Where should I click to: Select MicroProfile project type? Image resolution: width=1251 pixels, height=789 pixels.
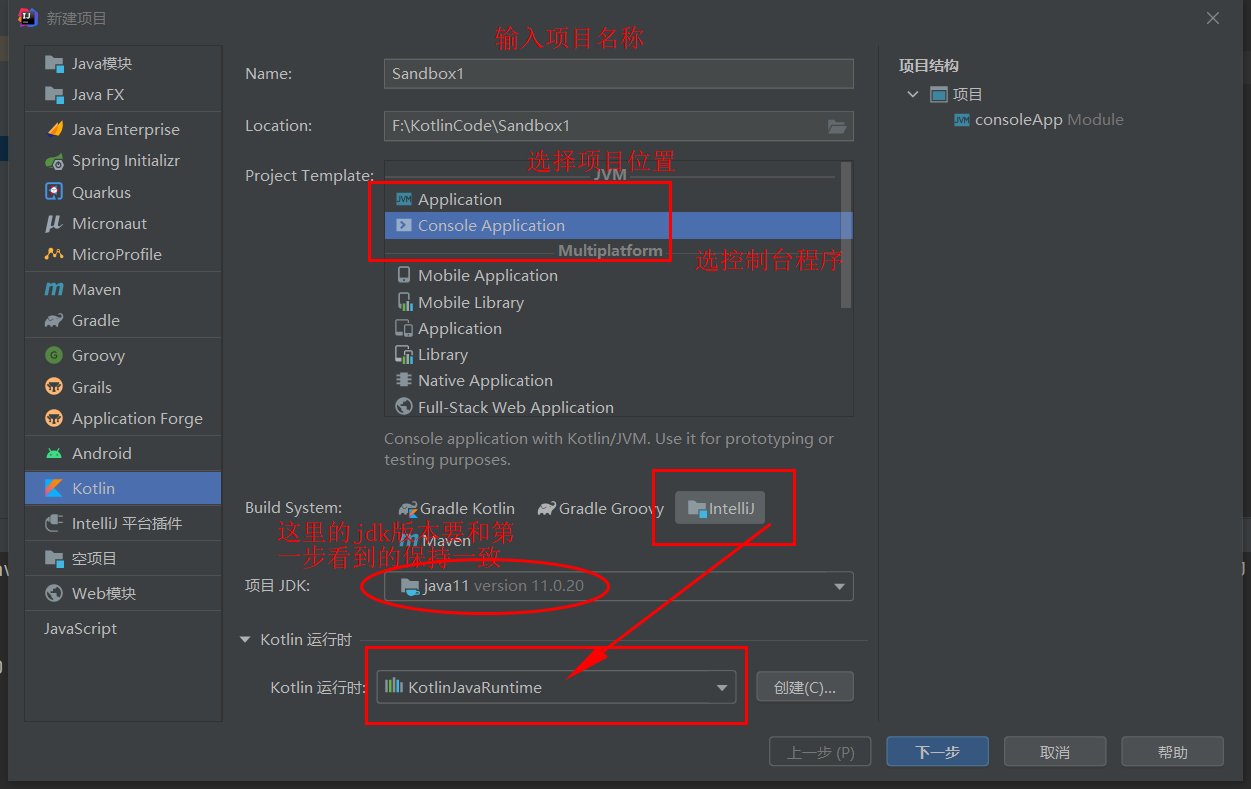(x=123, y=254)
